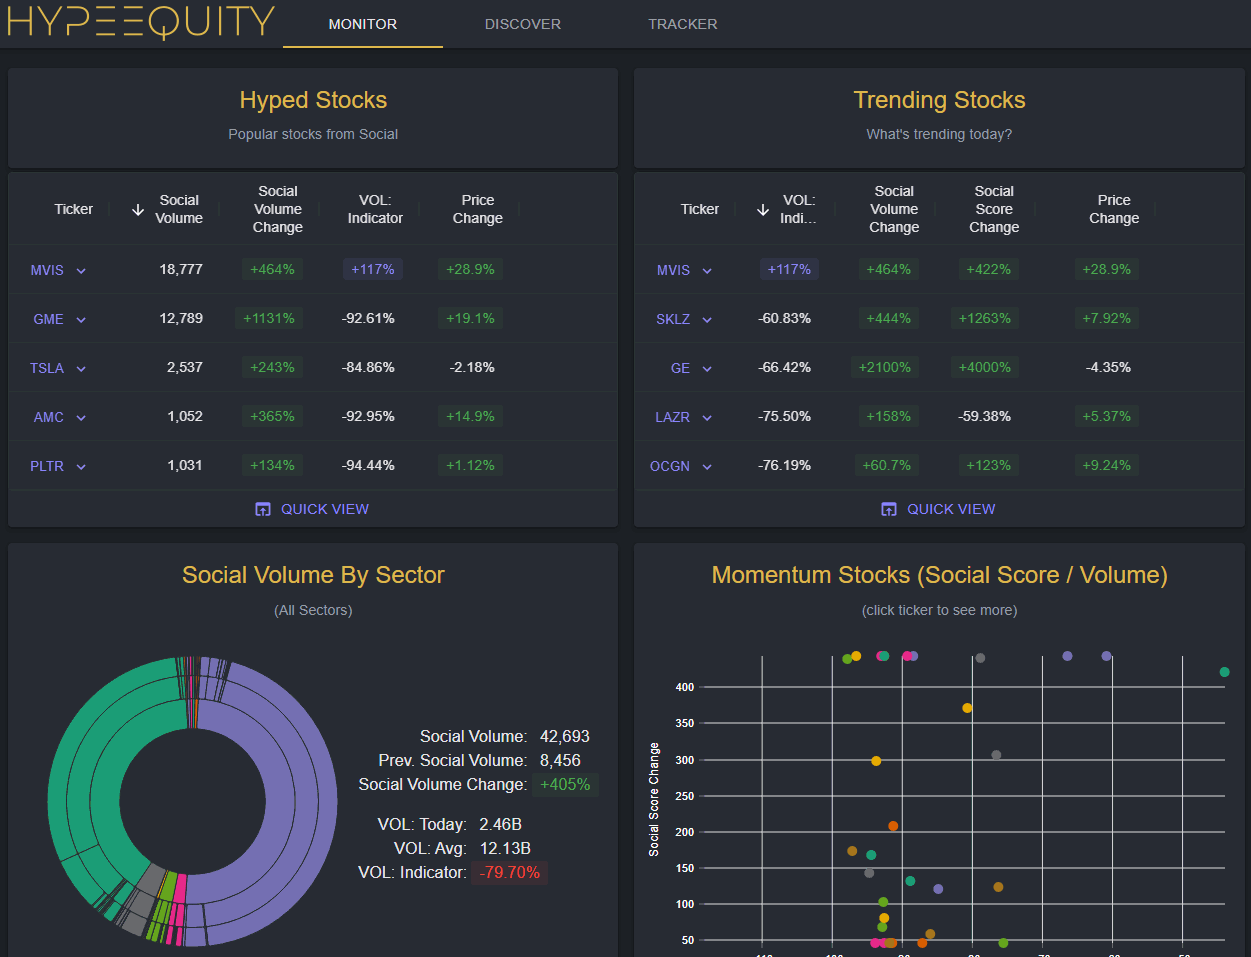Open Quick View under Hyped Stocks
1251x957 pixels.
[313, 509]
